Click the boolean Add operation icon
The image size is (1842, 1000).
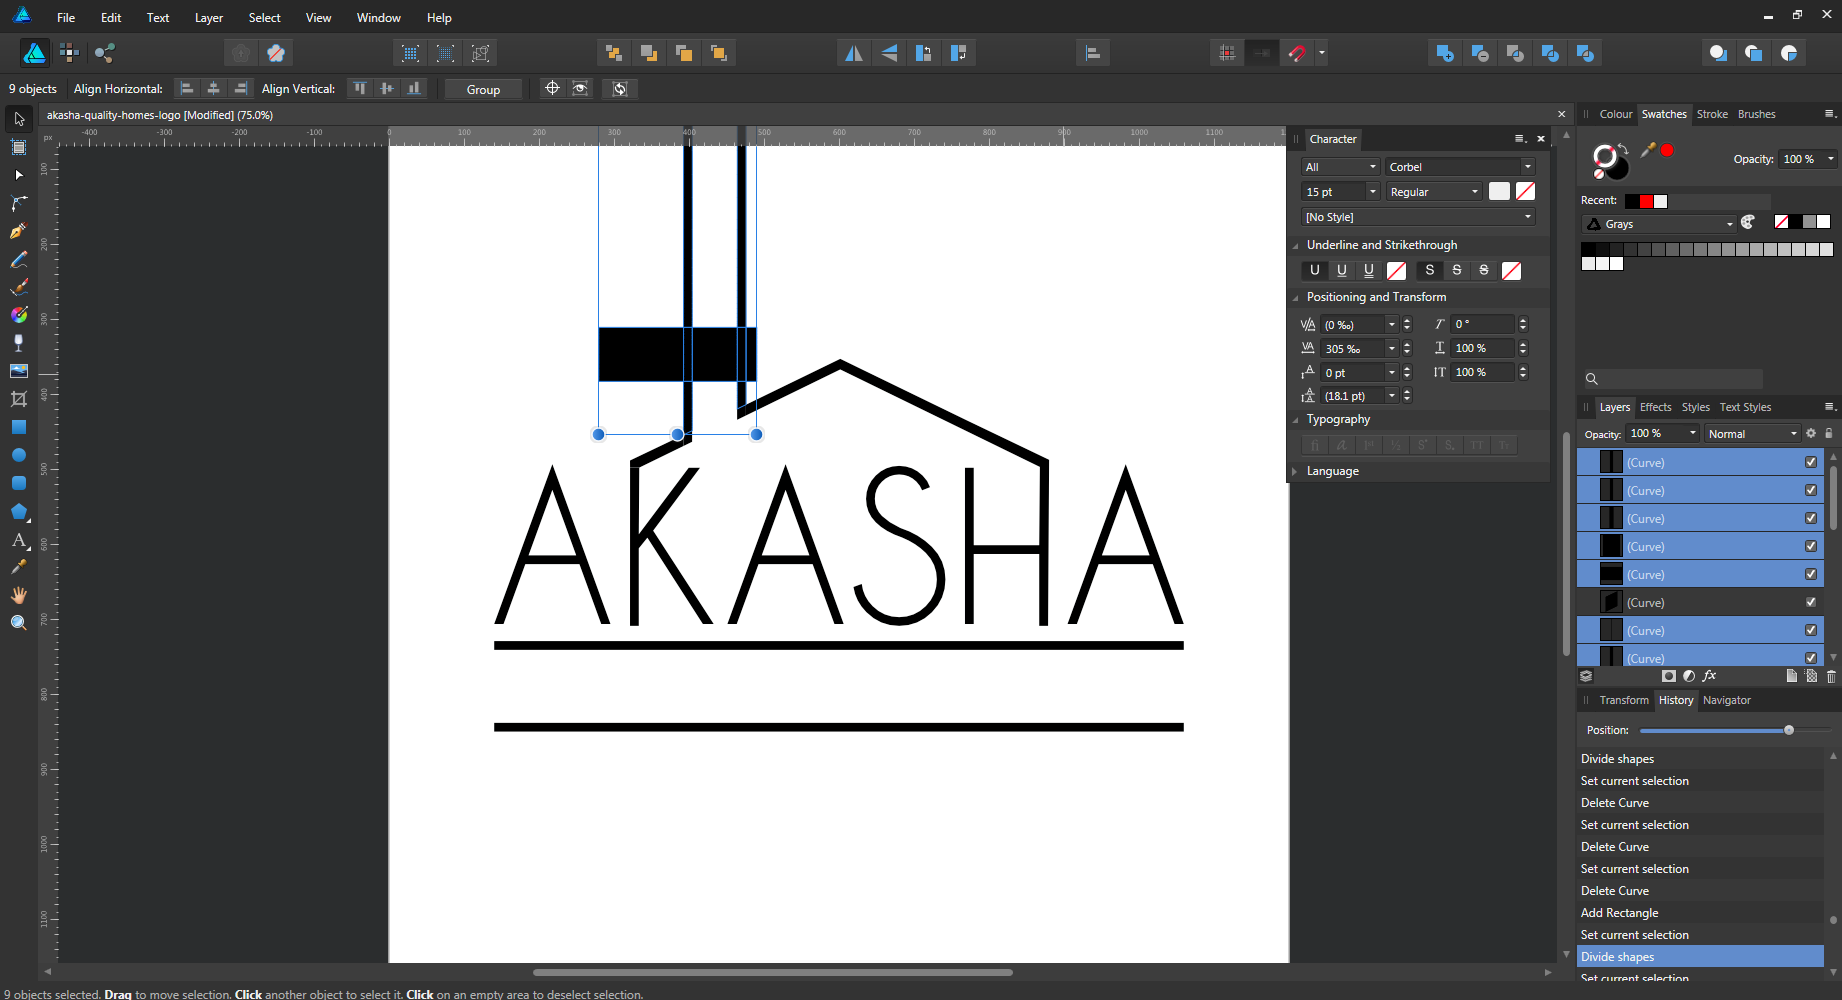coord(1445,53)
